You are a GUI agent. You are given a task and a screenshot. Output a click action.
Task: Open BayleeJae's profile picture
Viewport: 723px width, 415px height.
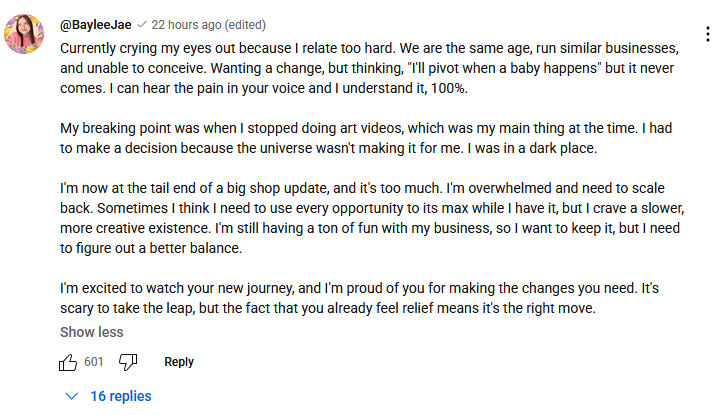[24, 34]
